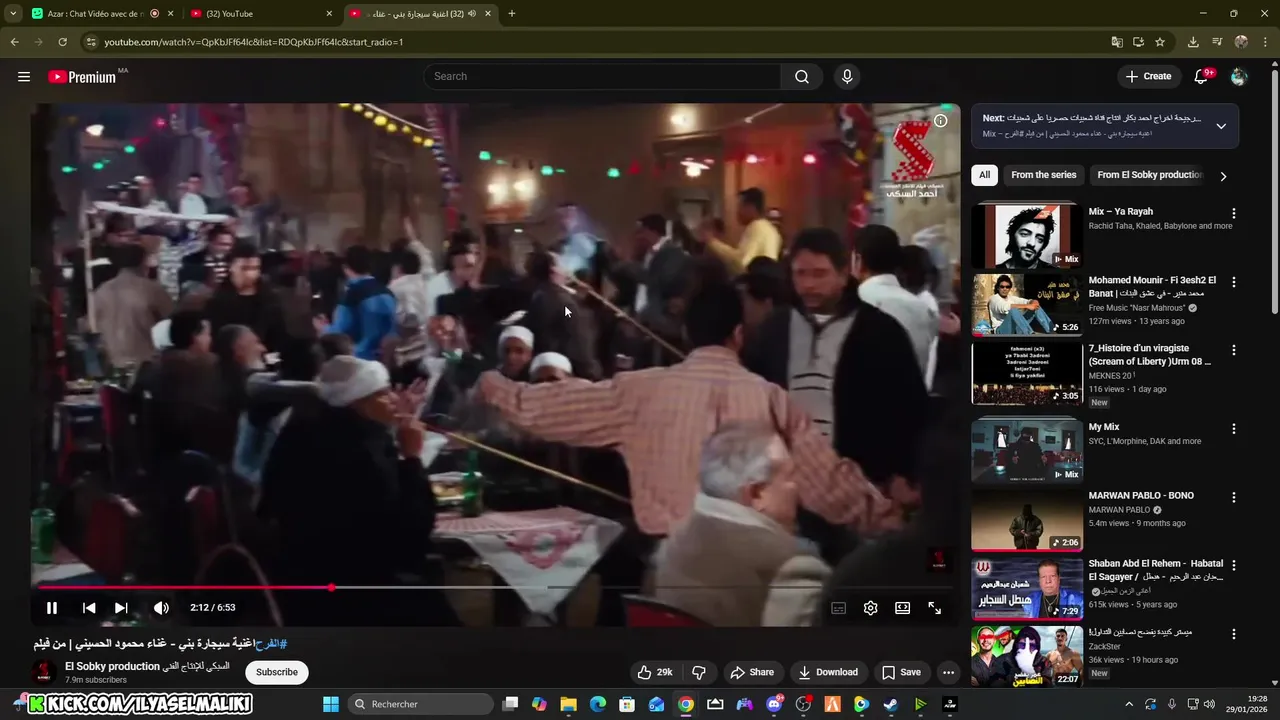This screenshot has width=1280, height=720.
Task: Reload the current page
Action: (62, 42)
